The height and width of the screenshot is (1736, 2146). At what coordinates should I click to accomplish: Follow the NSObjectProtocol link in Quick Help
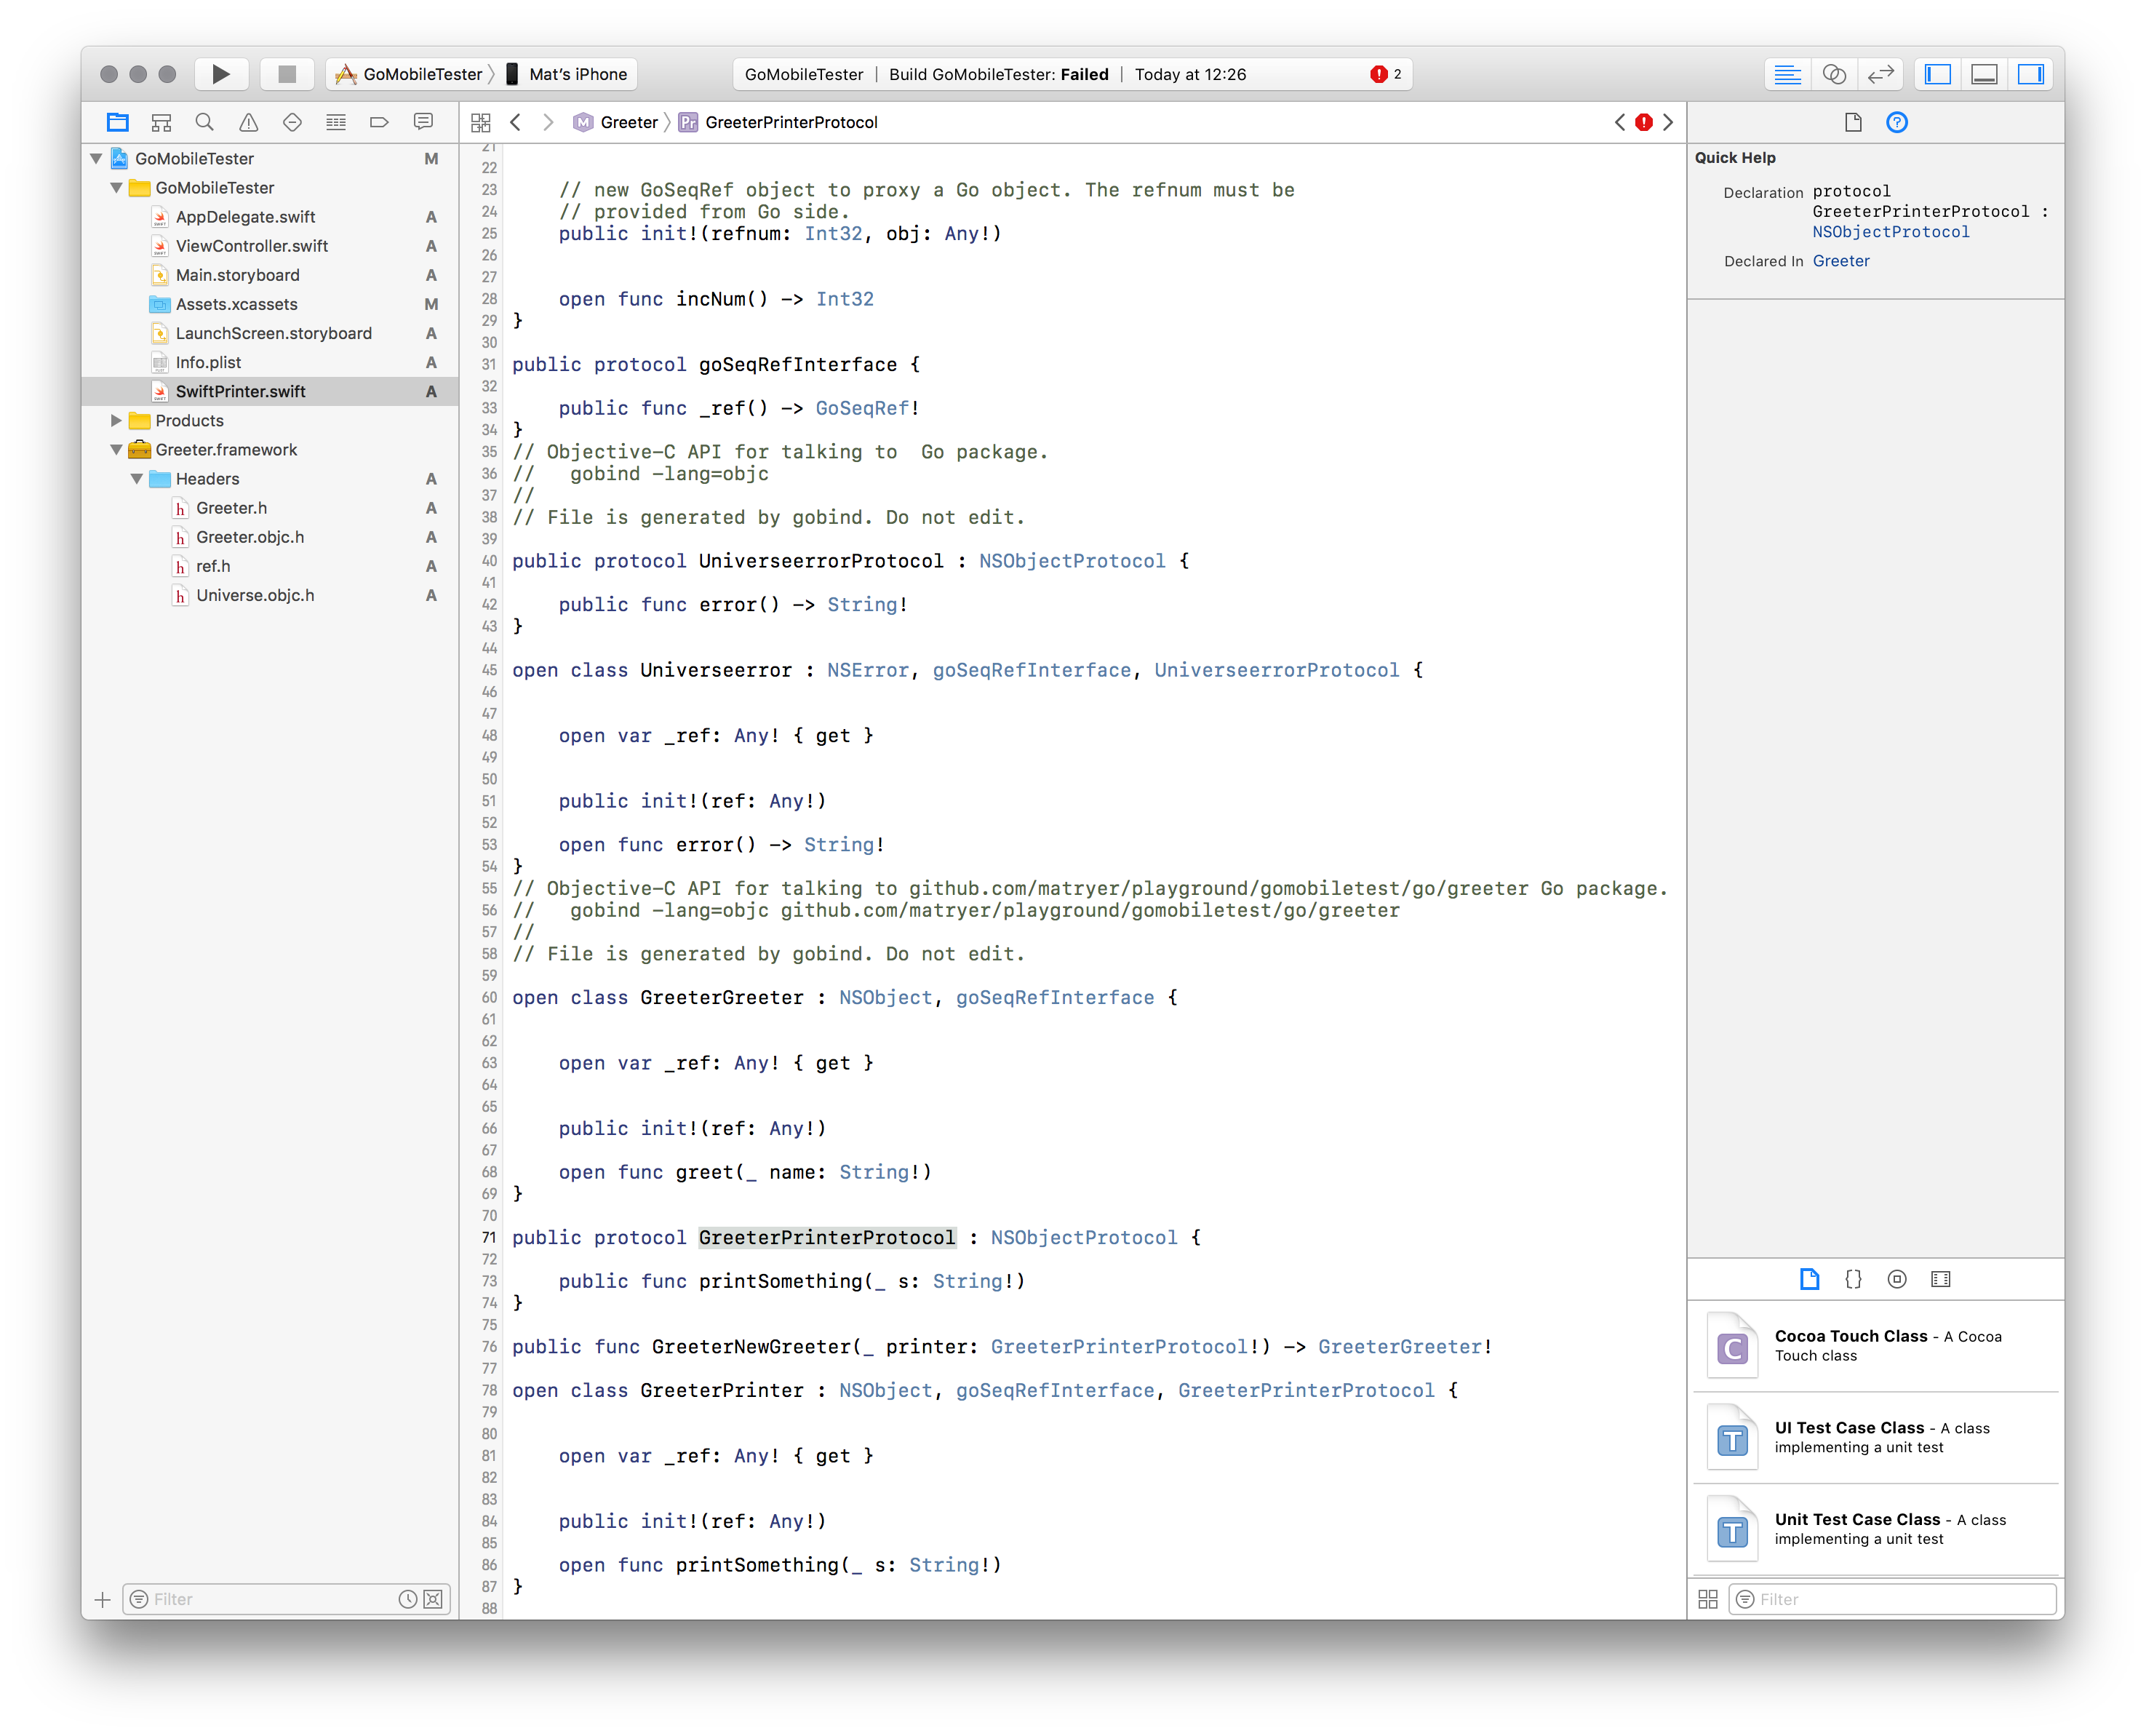pos(1891,232)
